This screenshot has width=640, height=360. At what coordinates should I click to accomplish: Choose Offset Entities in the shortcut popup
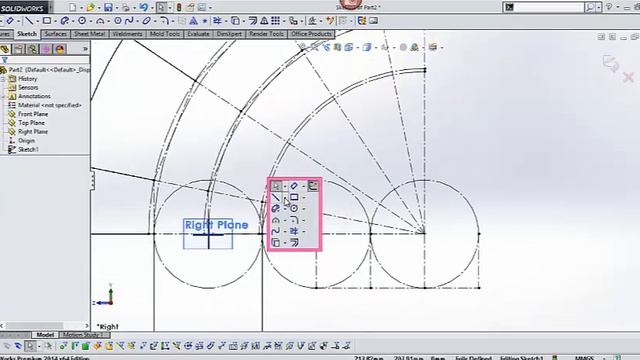click(294, 242)
